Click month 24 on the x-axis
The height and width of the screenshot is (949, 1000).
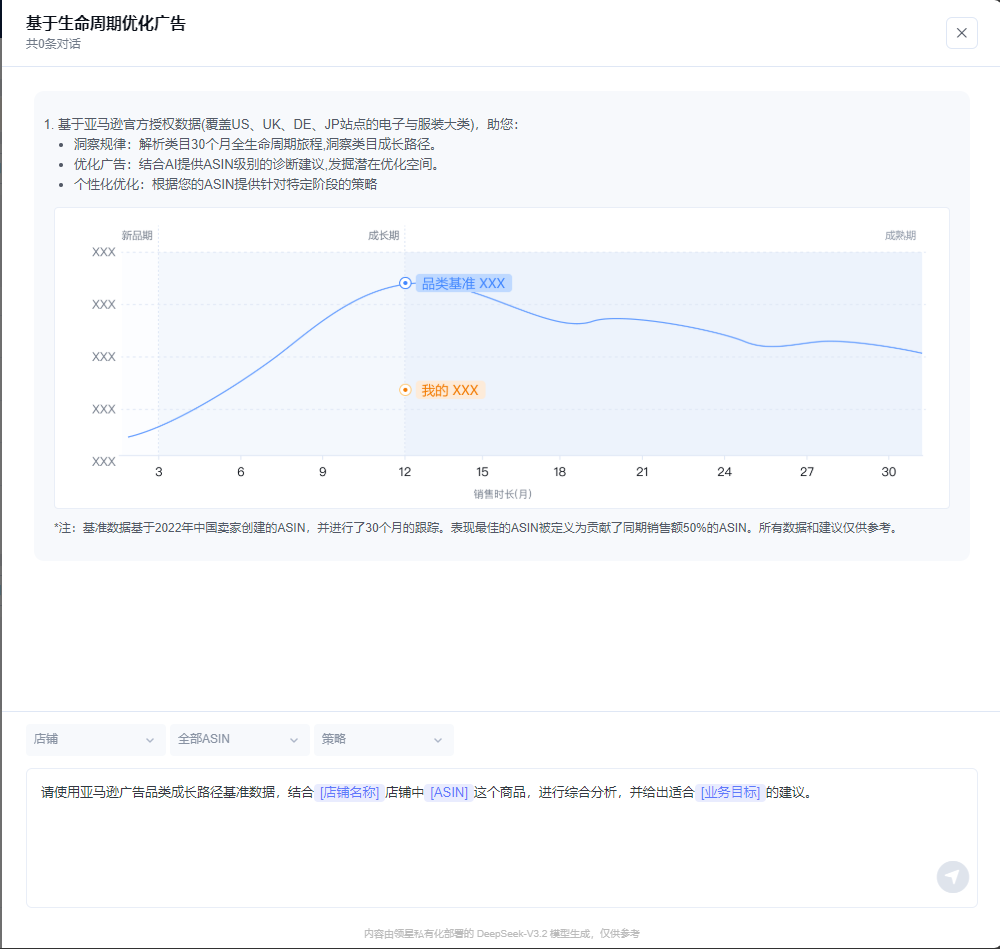point(725,472)
